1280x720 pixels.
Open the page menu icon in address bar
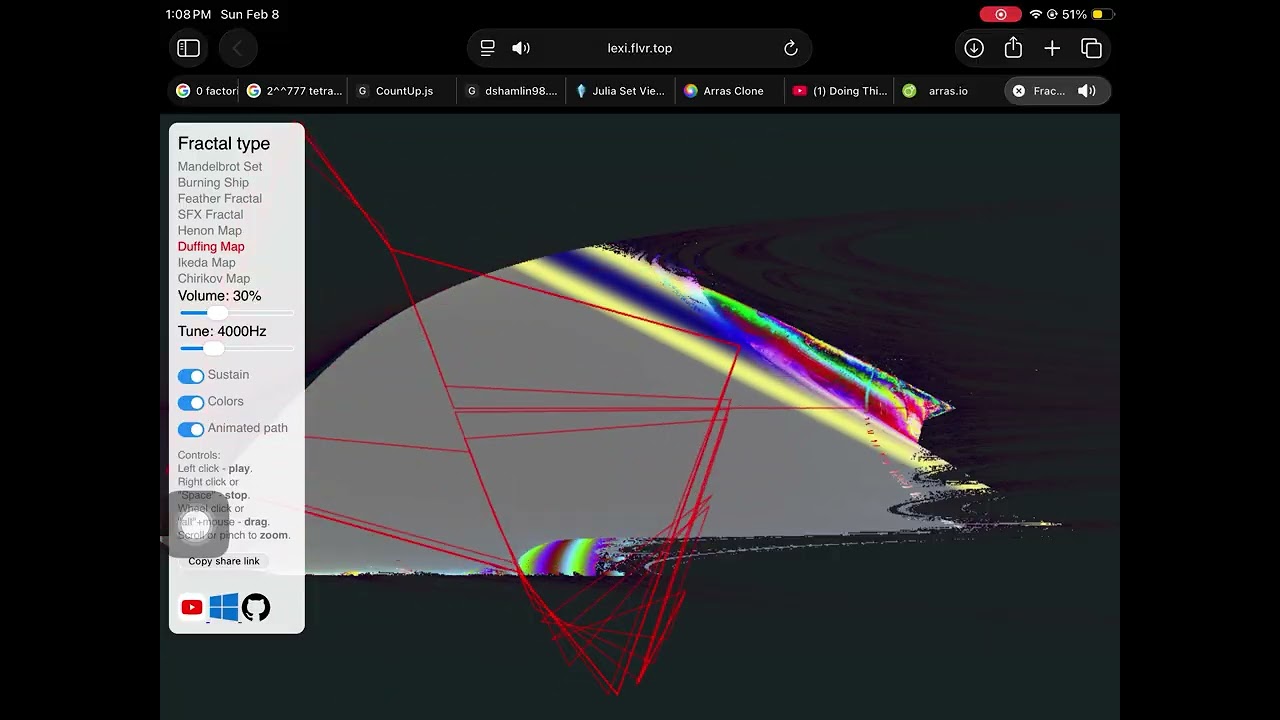488,48
